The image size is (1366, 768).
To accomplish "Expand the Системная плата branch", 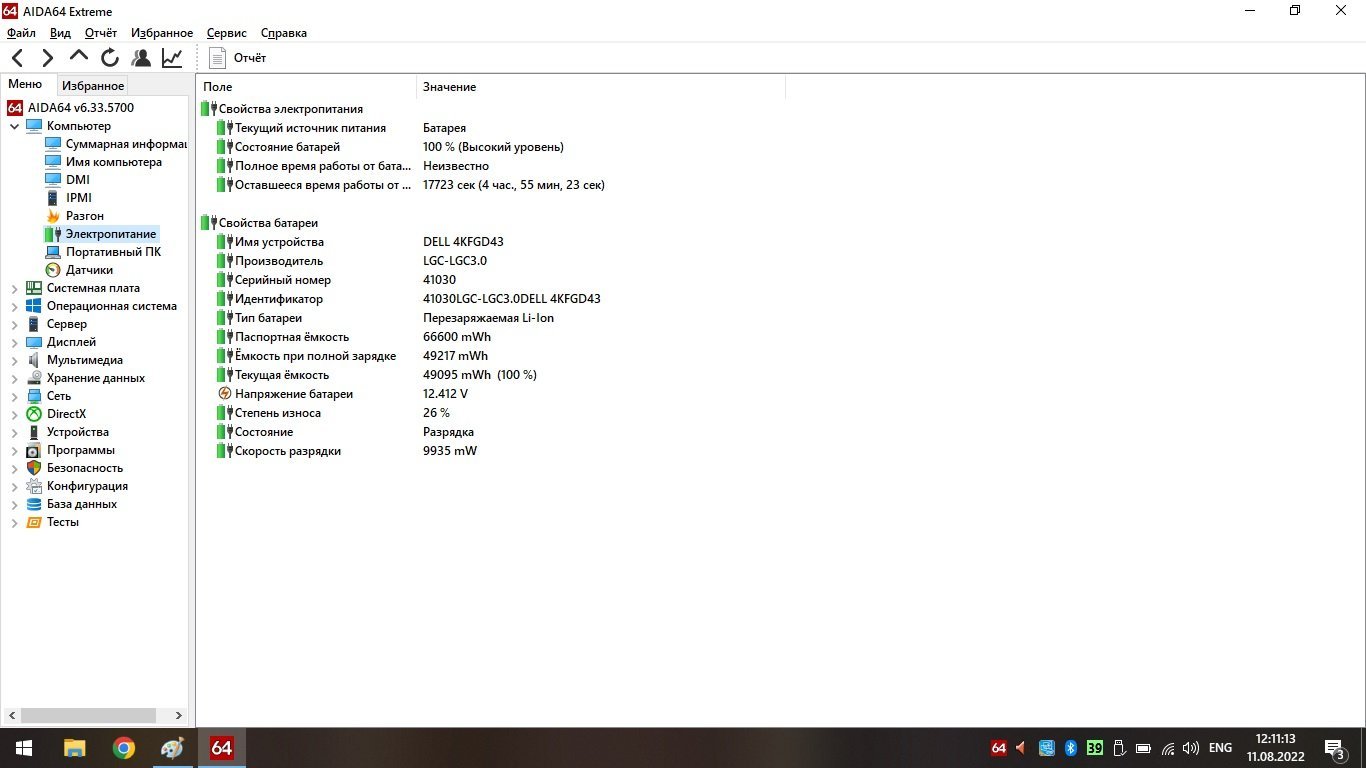I will 14,288.
